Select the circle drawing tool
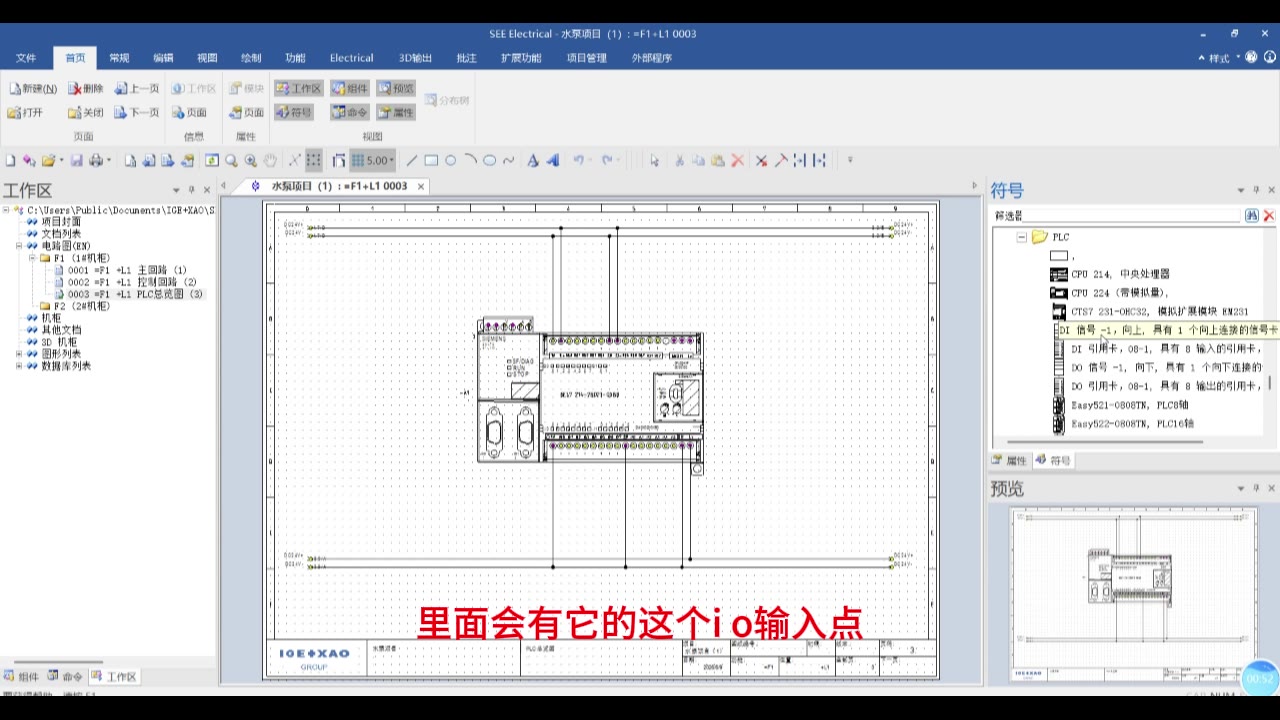The height and width of the screenshot is (720, 1280). [x=450, y=160]
